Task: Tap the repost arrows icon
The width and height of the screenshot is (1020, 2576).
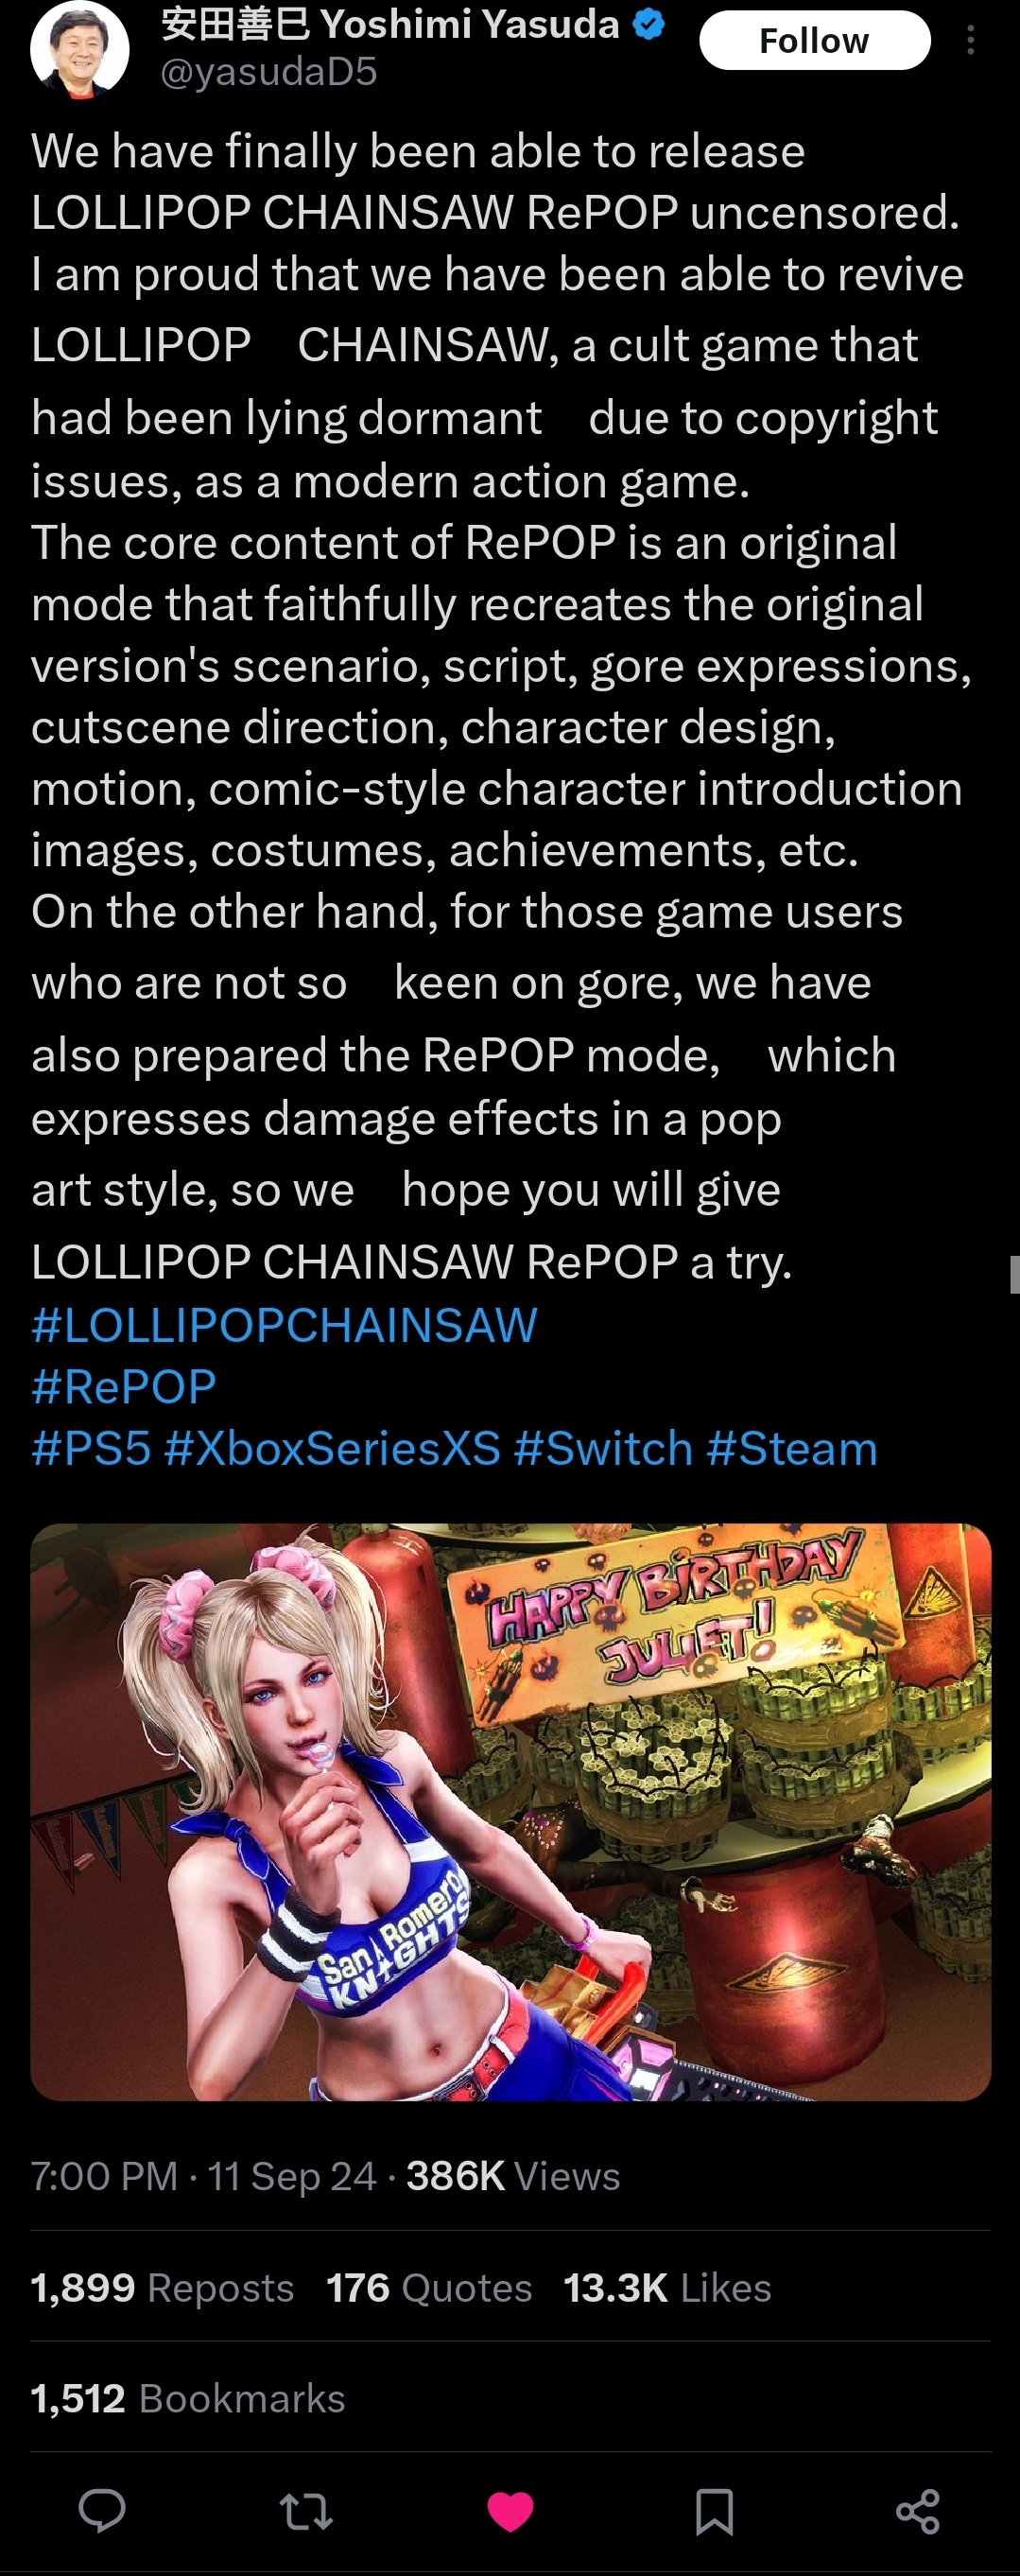Action: click(306, 2512)
